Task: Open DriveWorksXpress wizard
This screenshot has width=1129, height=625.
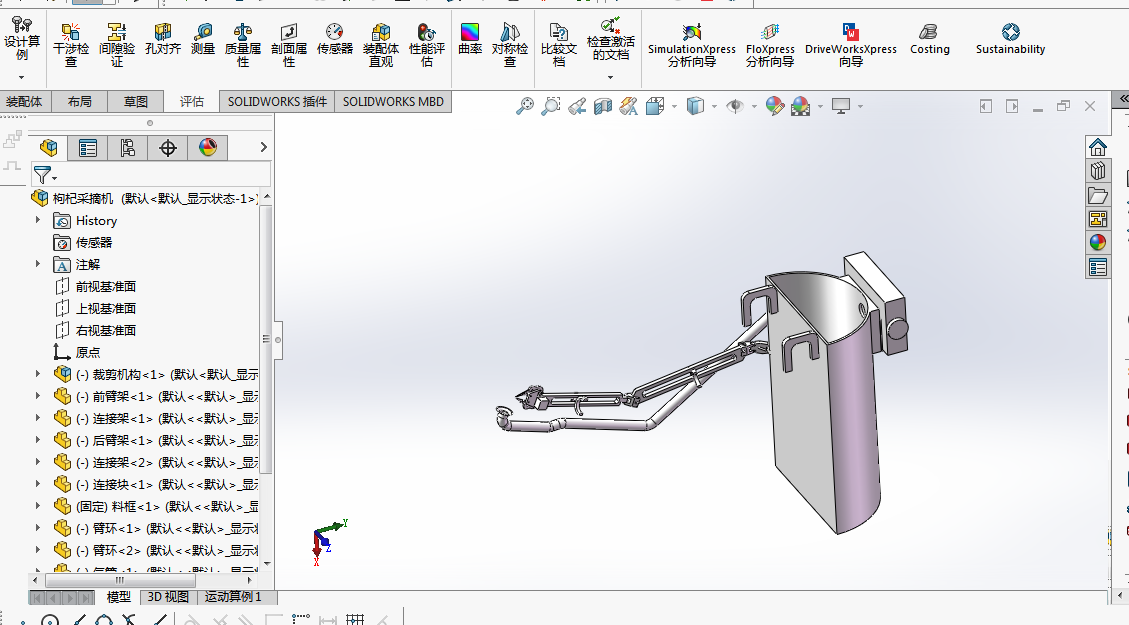Action: tap(851, 44)
